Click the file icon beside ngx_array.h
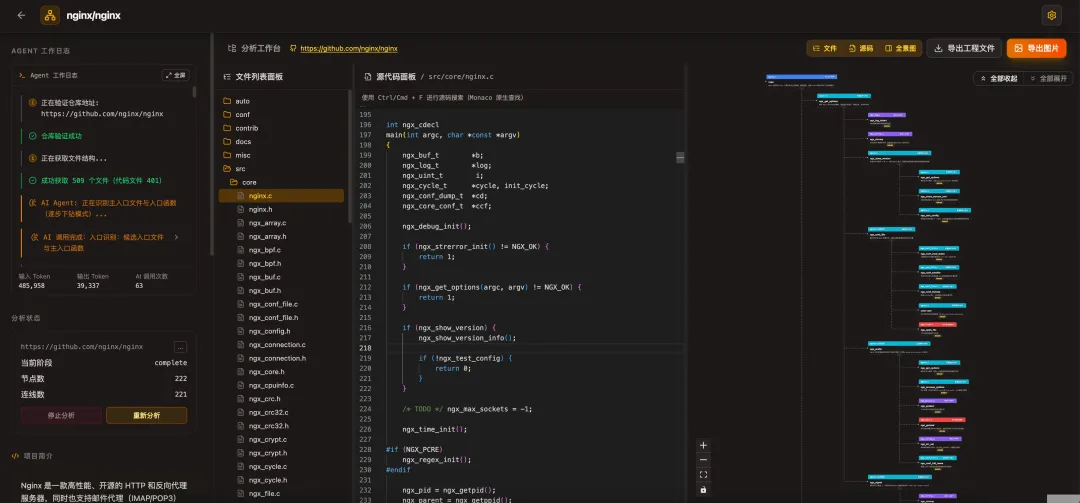The height and width of the screenshot is (503, 1080). (x=240, y=236)
